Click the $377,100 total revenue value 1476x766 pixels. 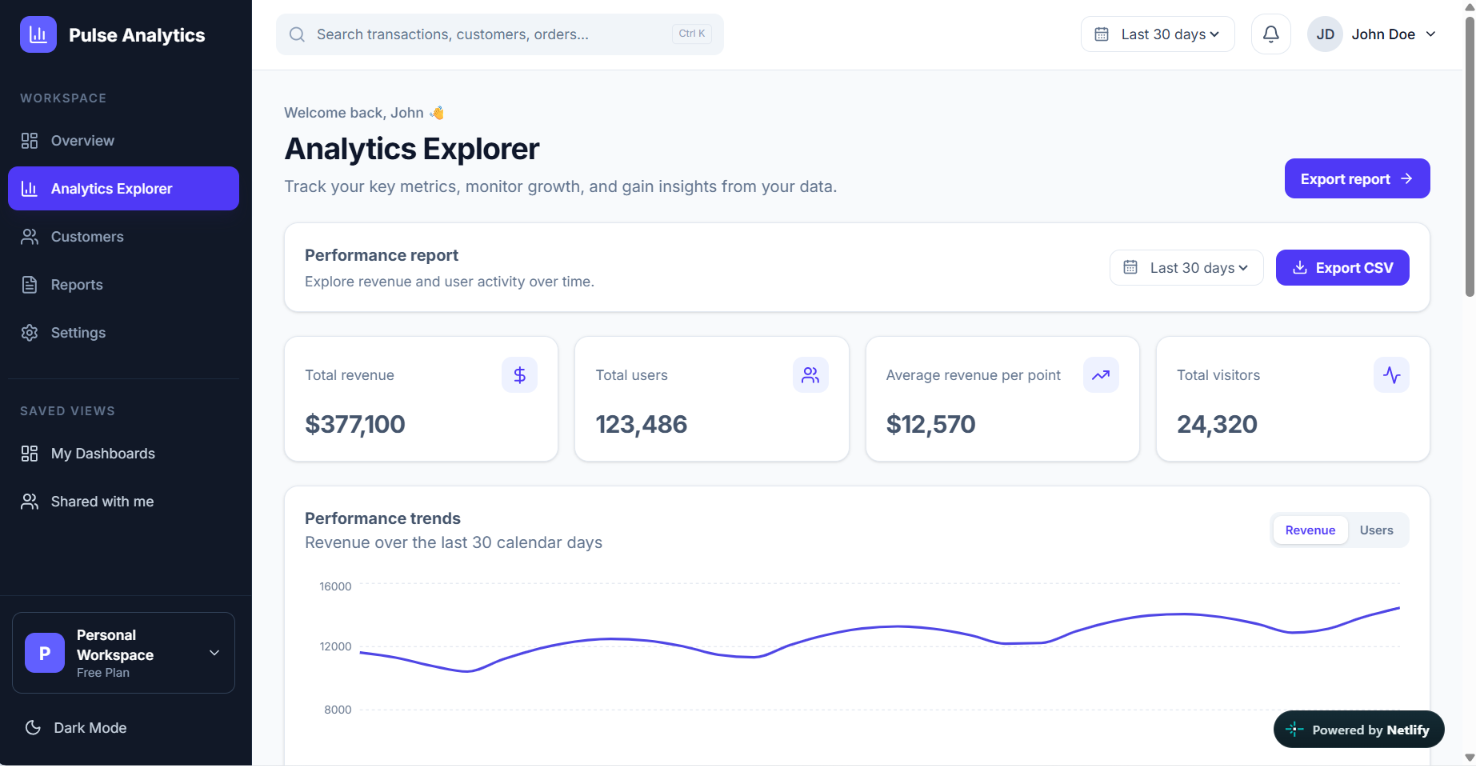pos(355,424)
